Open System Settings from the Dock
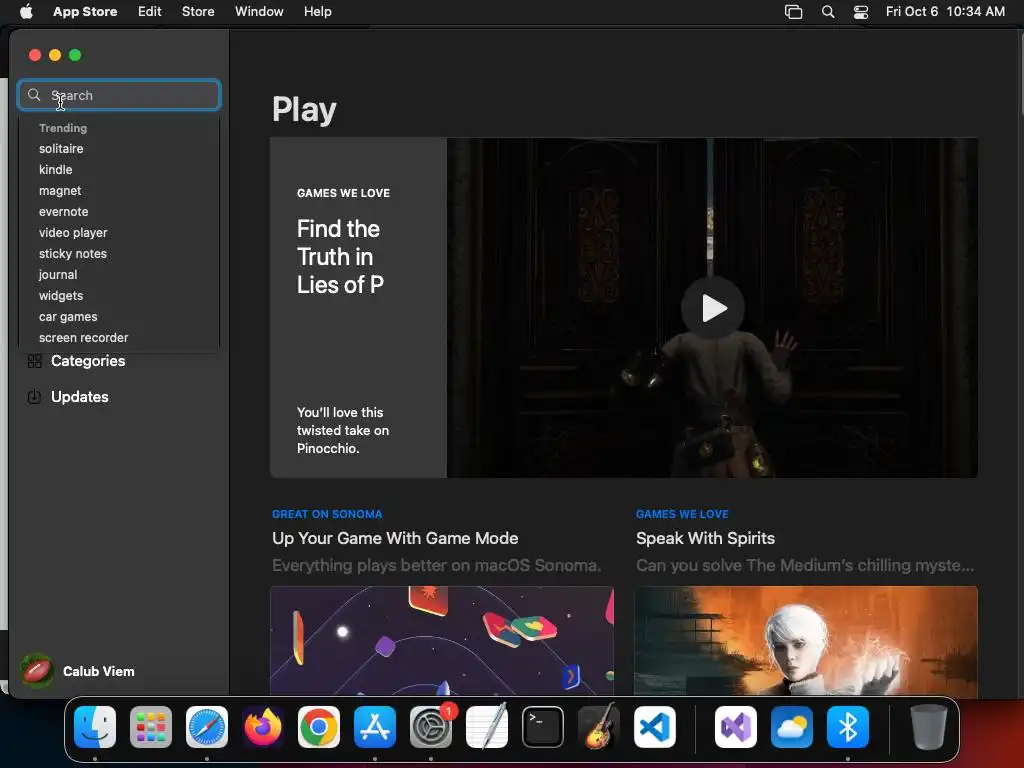This screenshot has height=768, width=1024. point(431,727)
